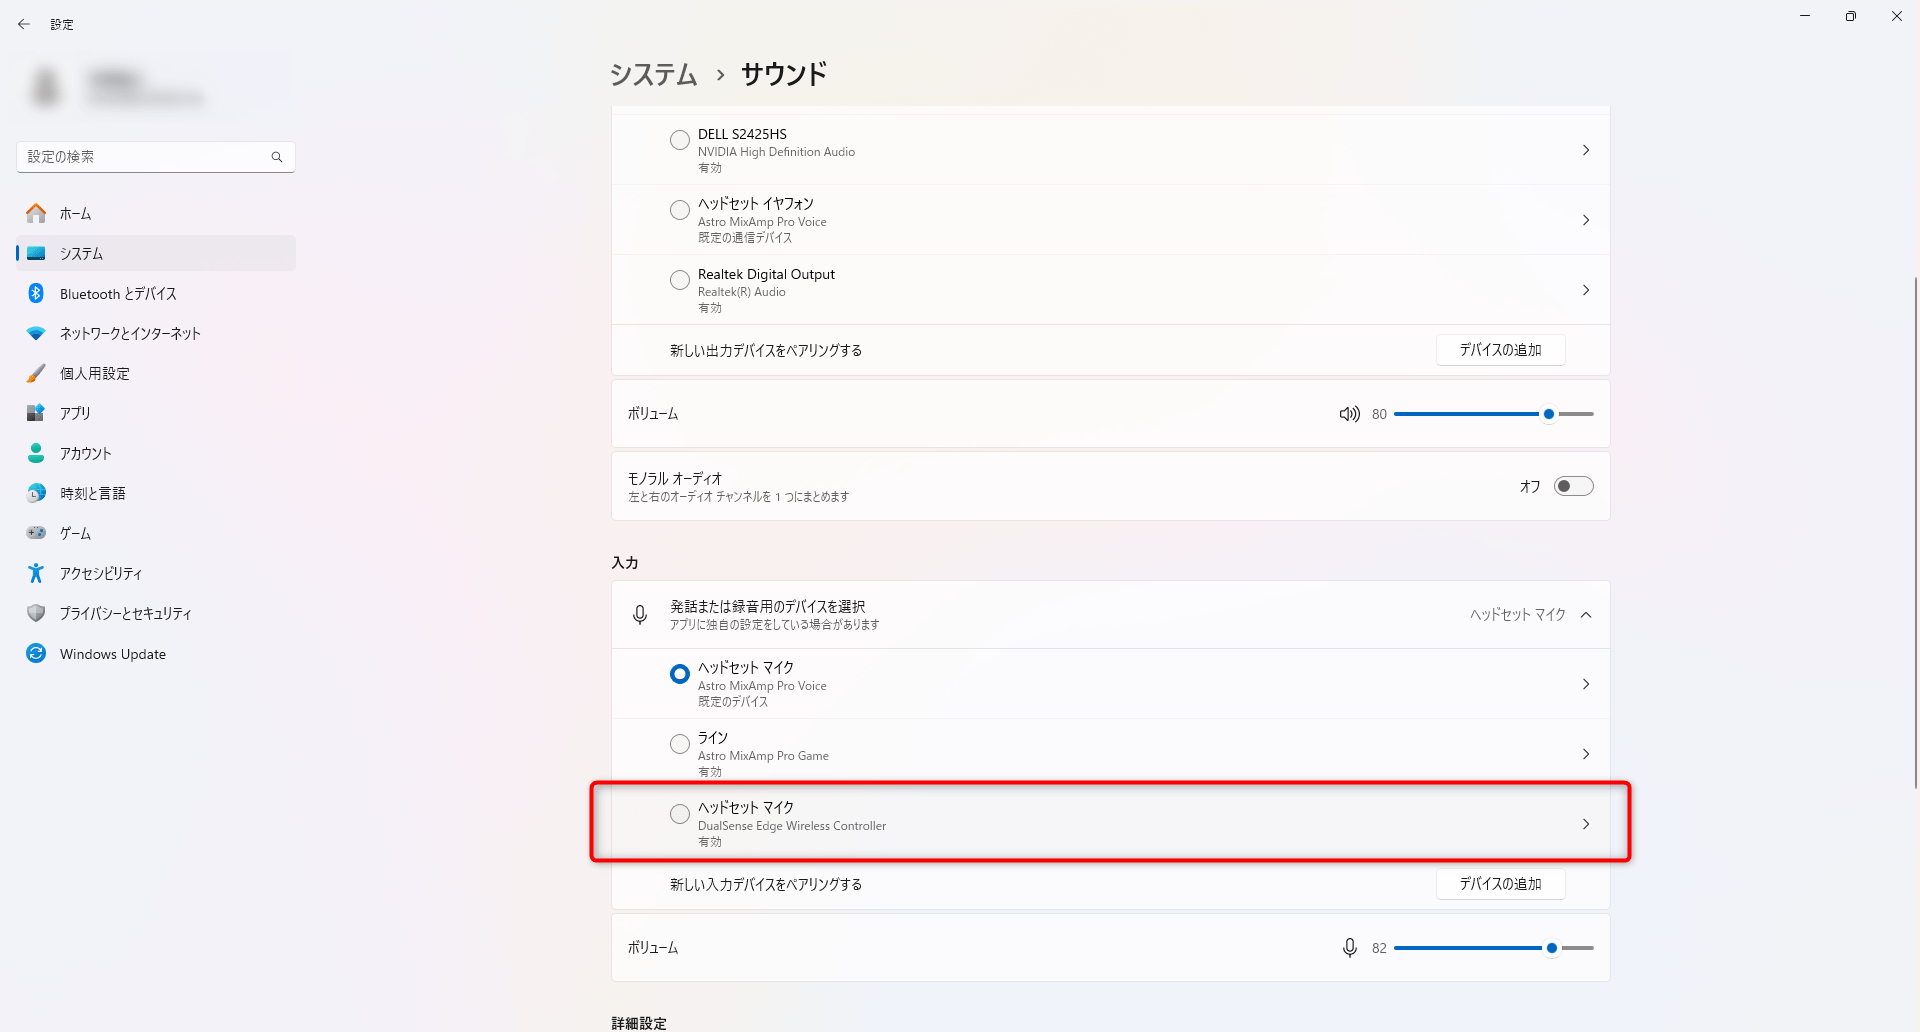Open Windows Update from sidebar
The width and height of the screenshot is (1920, 1032).
tap(112, 654)
